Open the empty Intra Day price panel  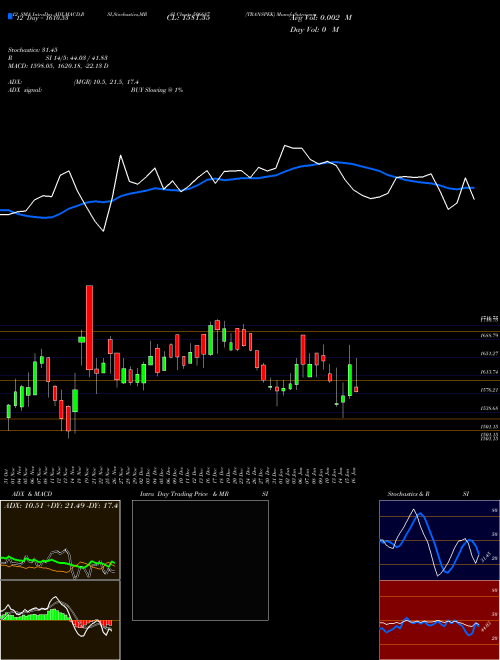[x=200, y=560]
